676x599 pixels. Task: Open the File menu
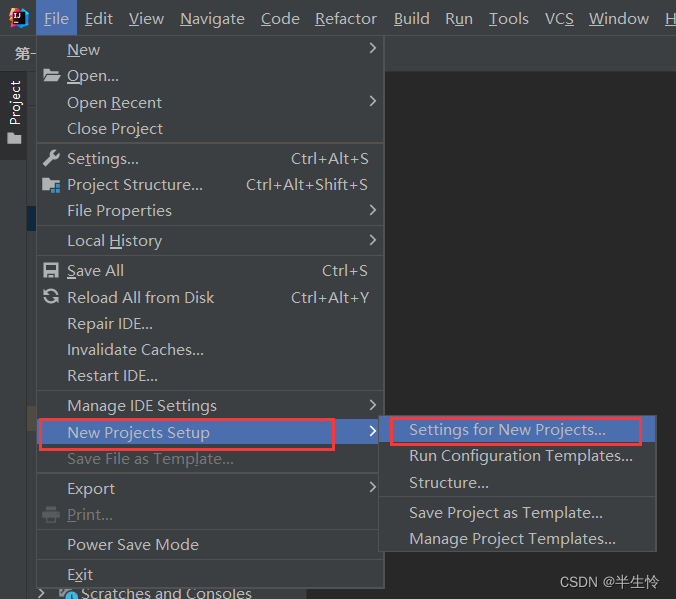click(x=56, y=18)
